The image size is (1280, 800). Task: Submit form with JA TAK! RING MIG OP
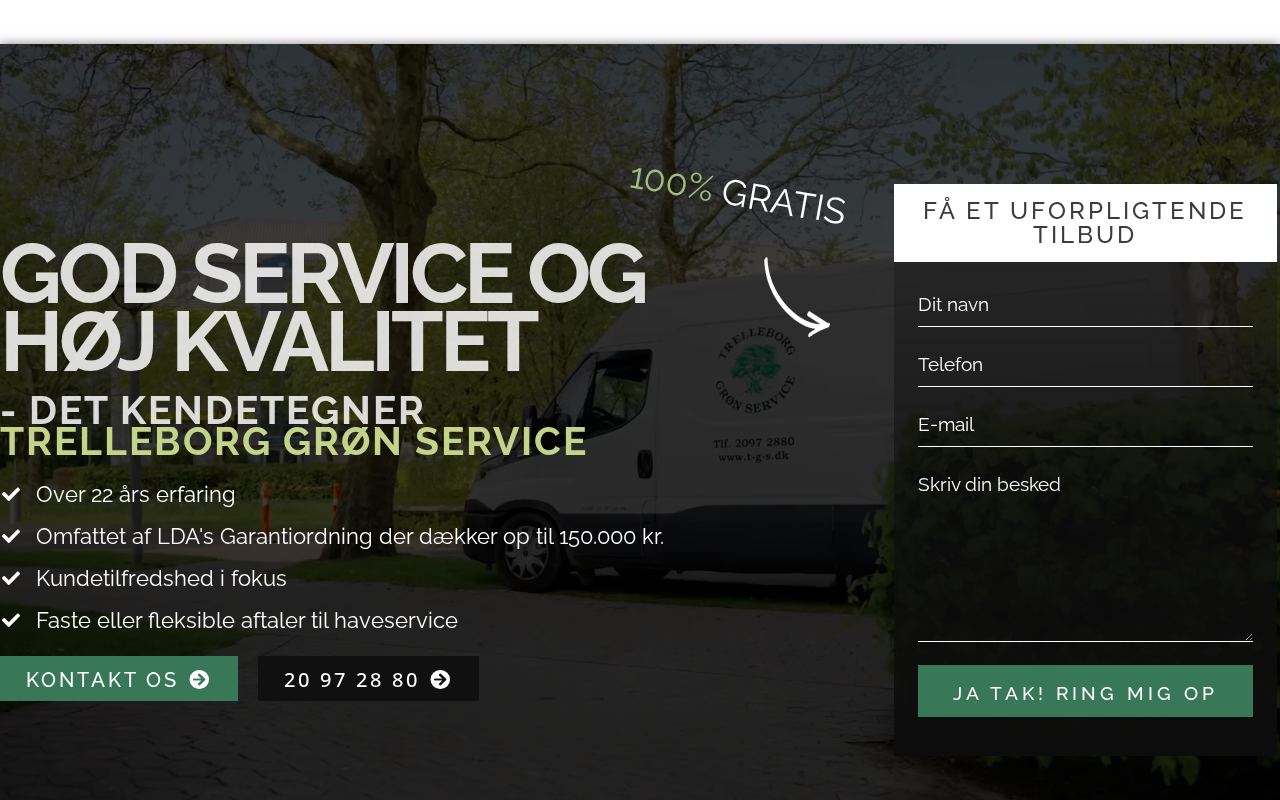(x=1085, y=691)
